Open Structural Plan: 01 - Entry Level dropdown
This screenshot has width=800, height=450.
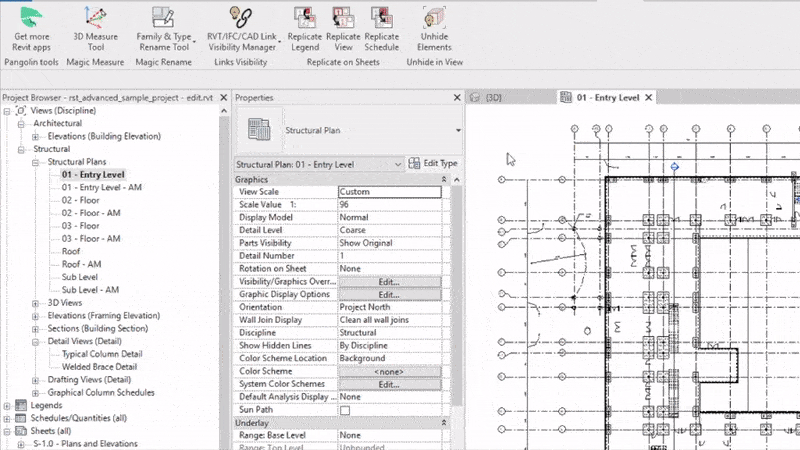[319, 164]
